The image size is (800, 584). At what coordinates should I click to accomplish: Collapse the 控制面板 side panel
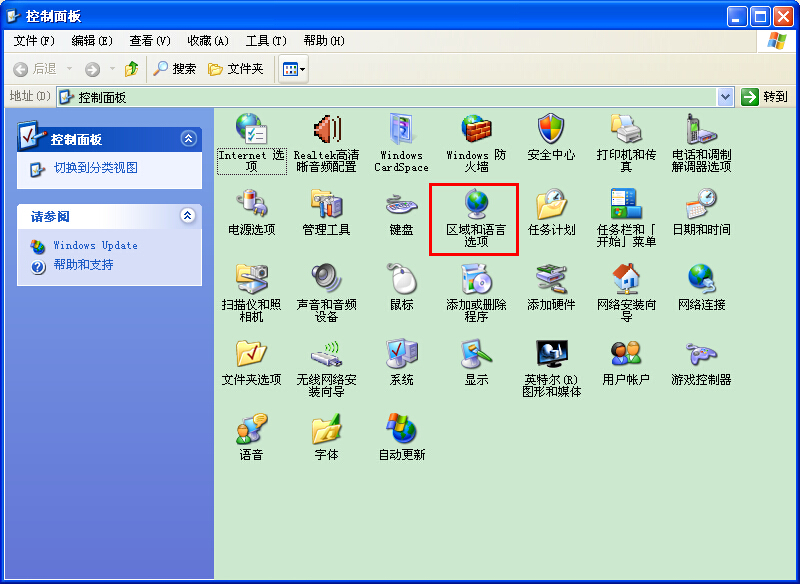click(x=189, y=139)
